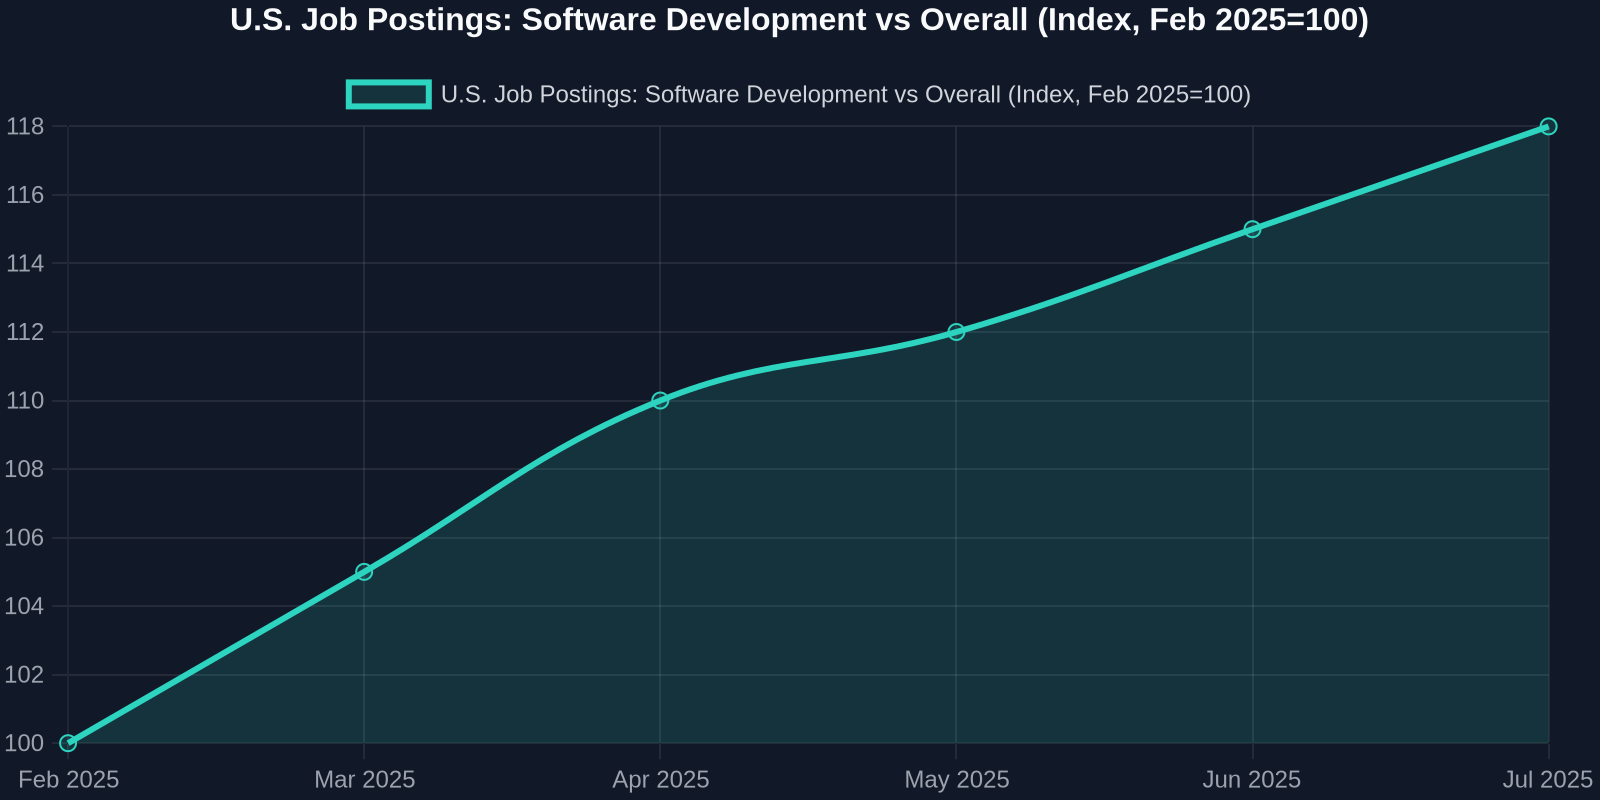
Task: Click the 106 y-axis label
Action: click(x=25, y=537)
